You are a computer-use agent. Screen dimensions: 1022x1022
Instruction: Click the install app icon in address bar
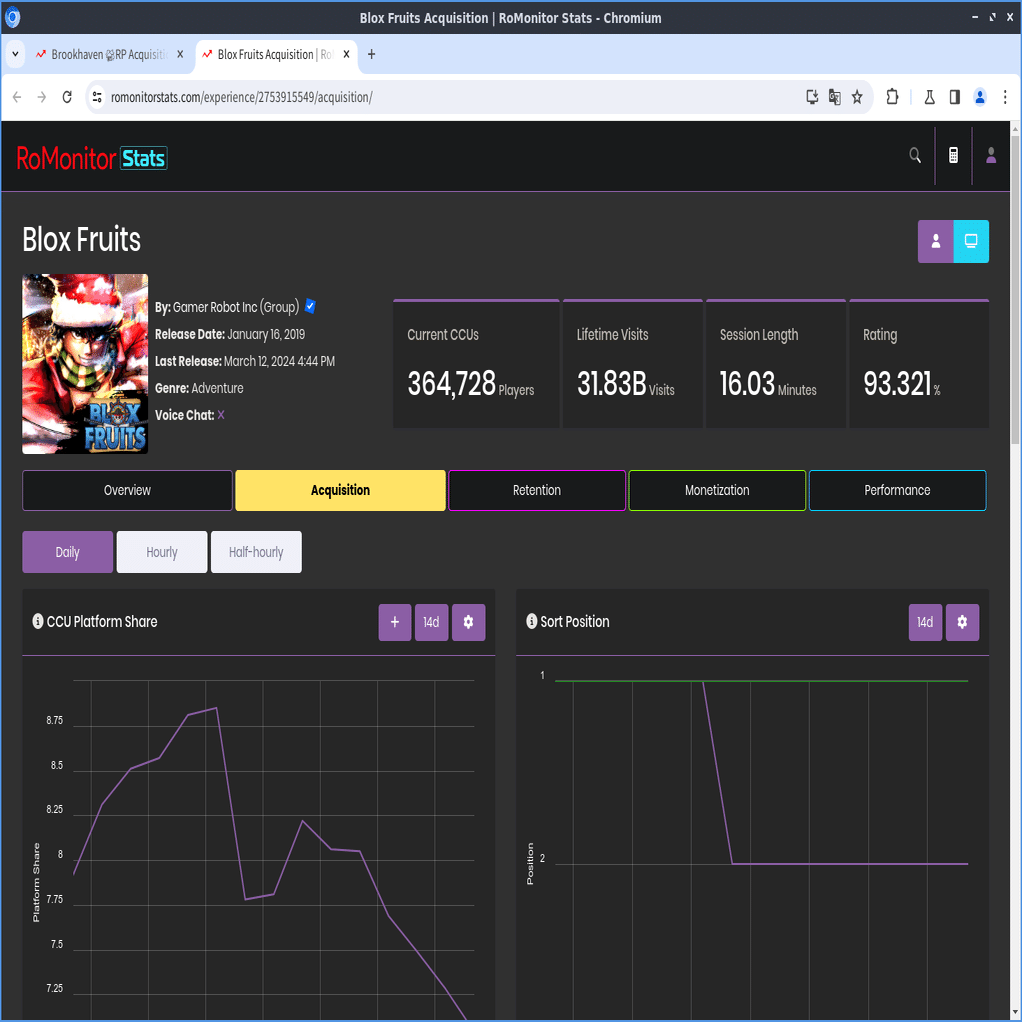click(812, 97)
